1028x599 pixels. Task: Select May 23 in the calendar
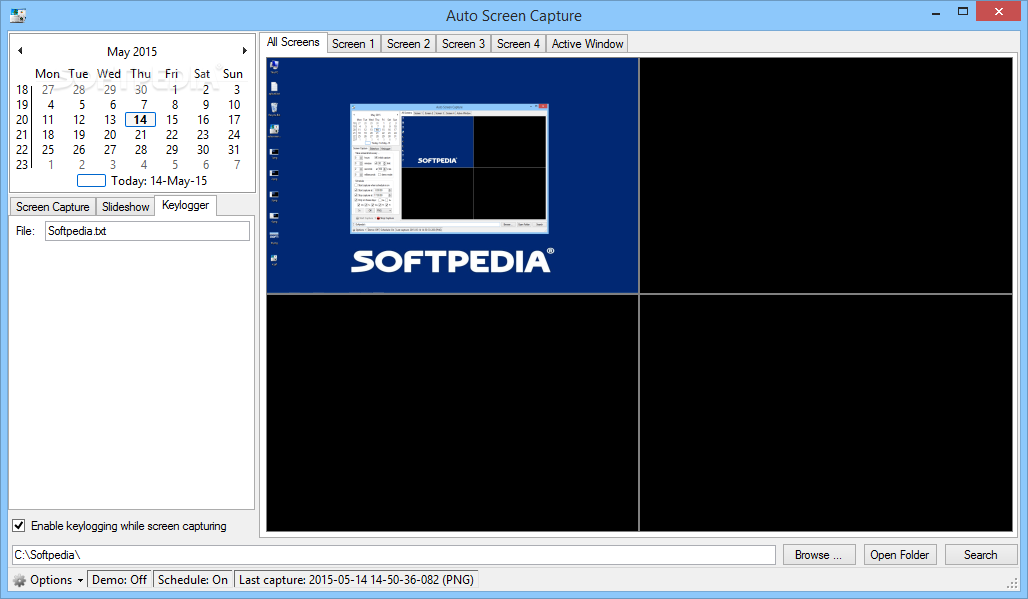[203, 135]
